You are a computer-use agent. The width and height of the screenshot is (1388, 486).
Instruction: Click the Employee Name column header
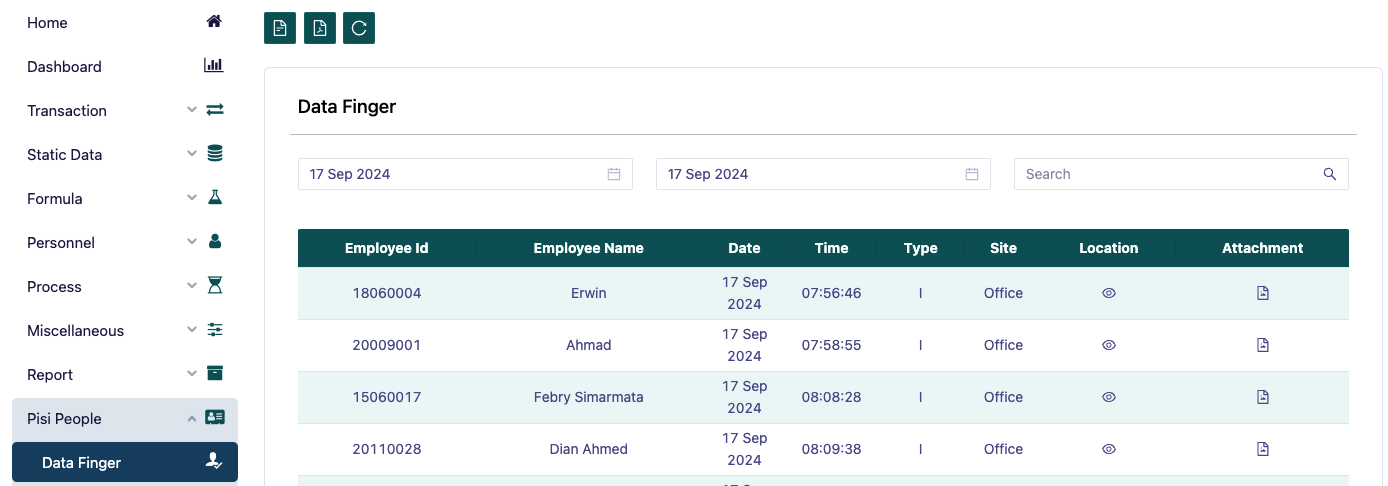[588, 248]
